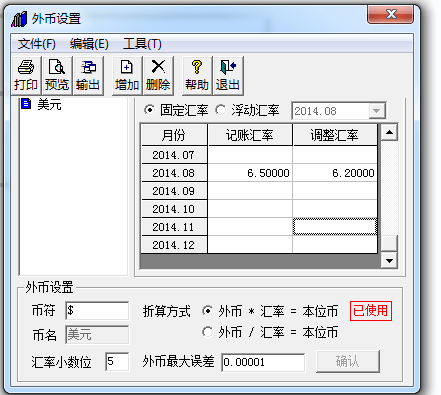Click the 打印 print icon
The height and width of the screenshot is (395, 441).
point(26,76)
